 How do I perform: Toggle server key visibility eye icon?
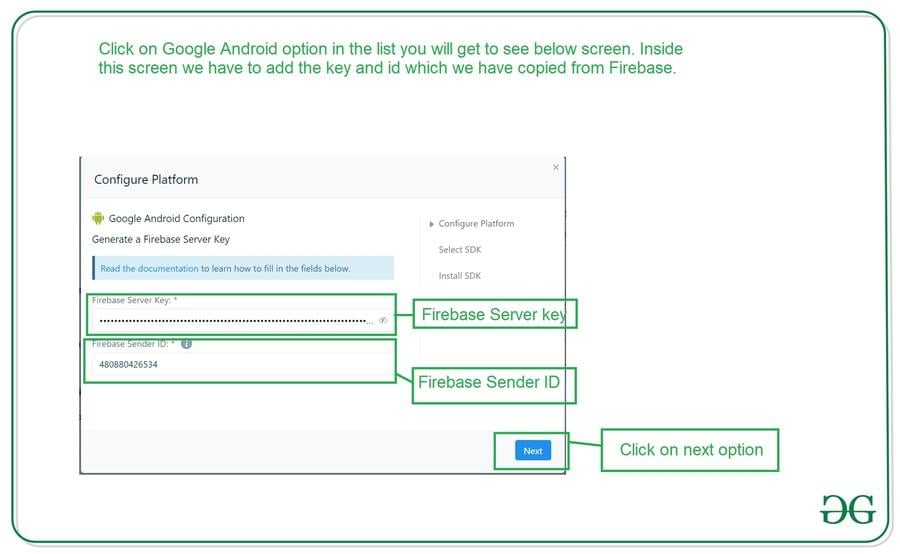coord(383,320)
